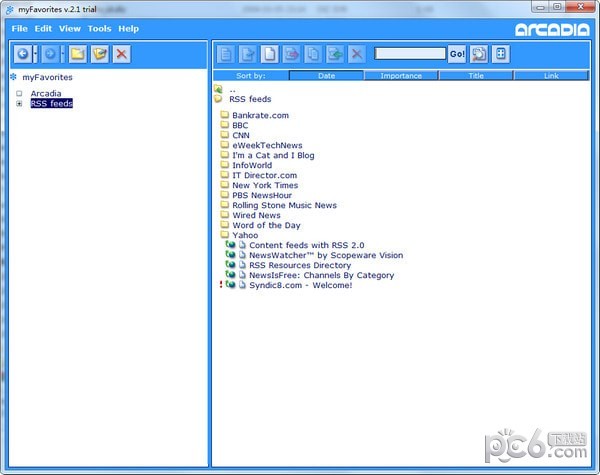Click the Edit folder icon in left toolbar

[100, 54]
